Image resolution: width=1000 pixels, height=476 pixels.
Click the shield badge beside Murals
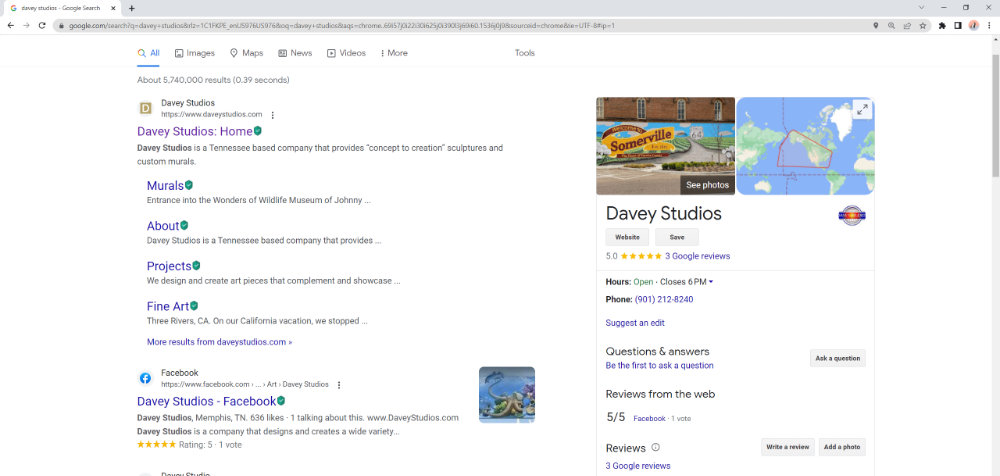tap(189, 185)
